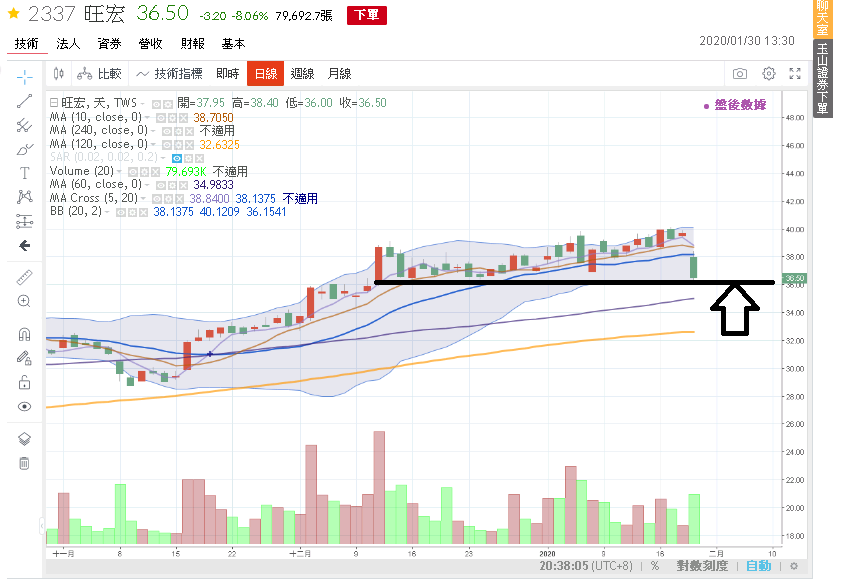Hide MA (10, close, 0) with eye icon
This screenshot has height=580, width=845.
click(161, 118)
